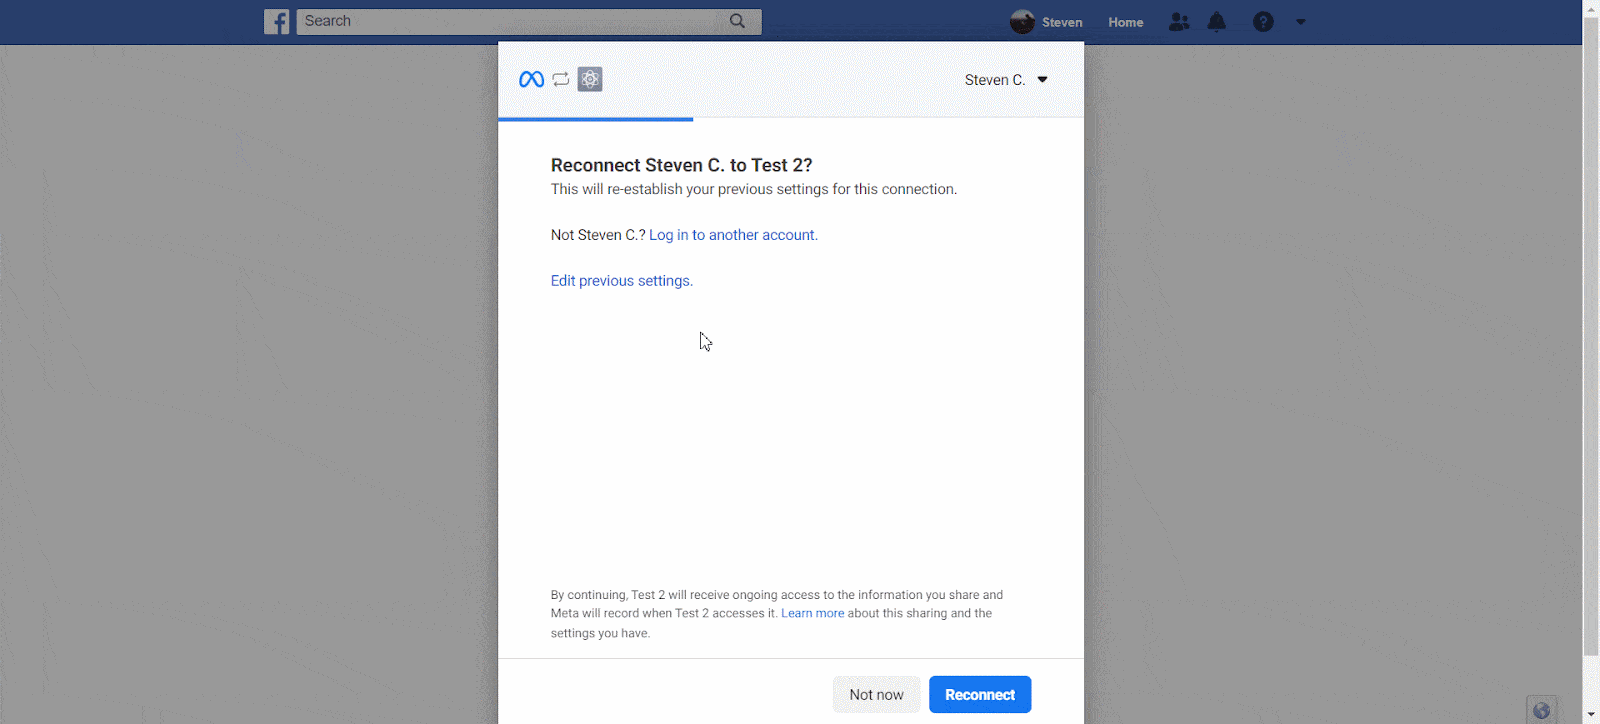Click the search magnifier icon
Screen dimensions: 1600x724
[x=737, y=21]
